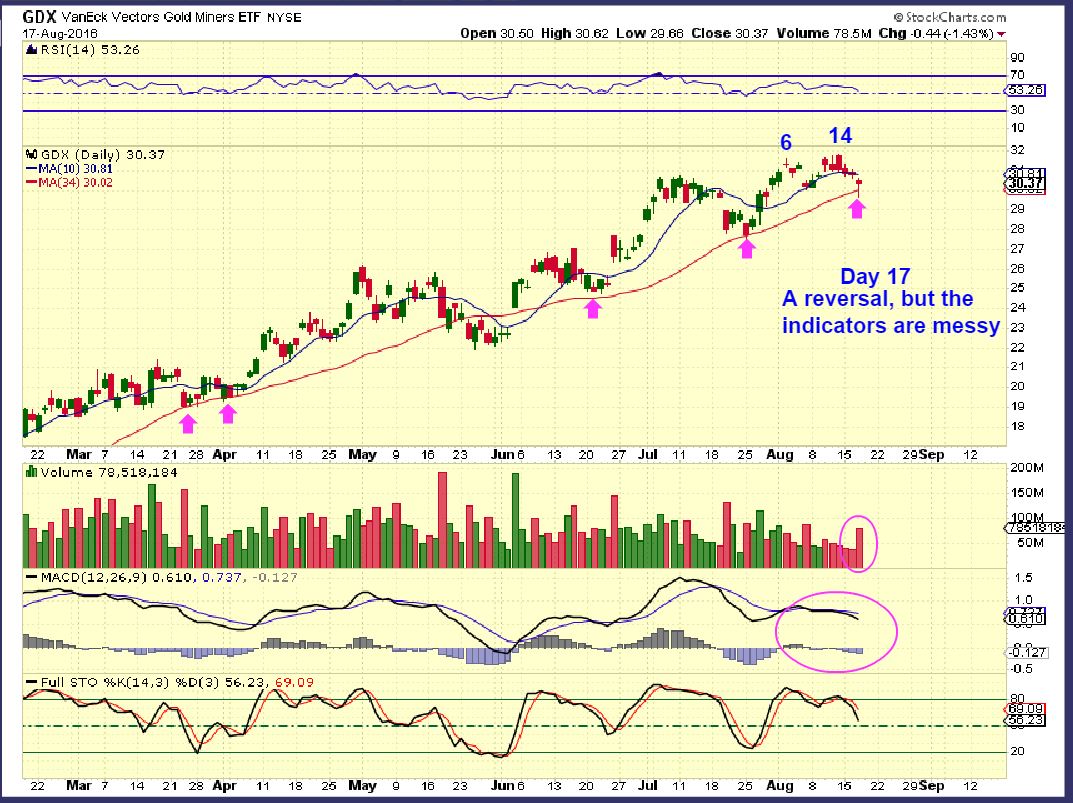Click the blue MA(10) line legend marker
Viewport: 1073px width, 803px height.
pyautogui.click(x=31, y=168)
